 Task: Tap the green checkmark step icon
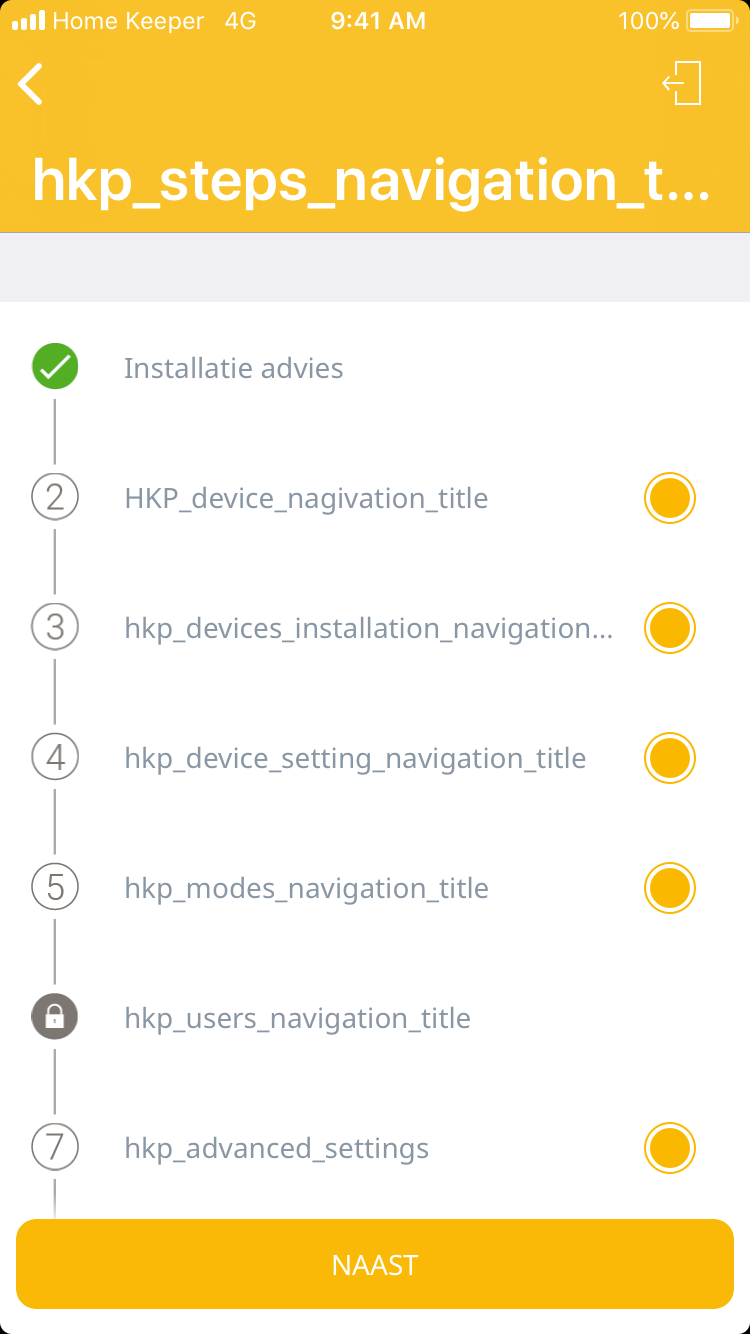(55, 367)
